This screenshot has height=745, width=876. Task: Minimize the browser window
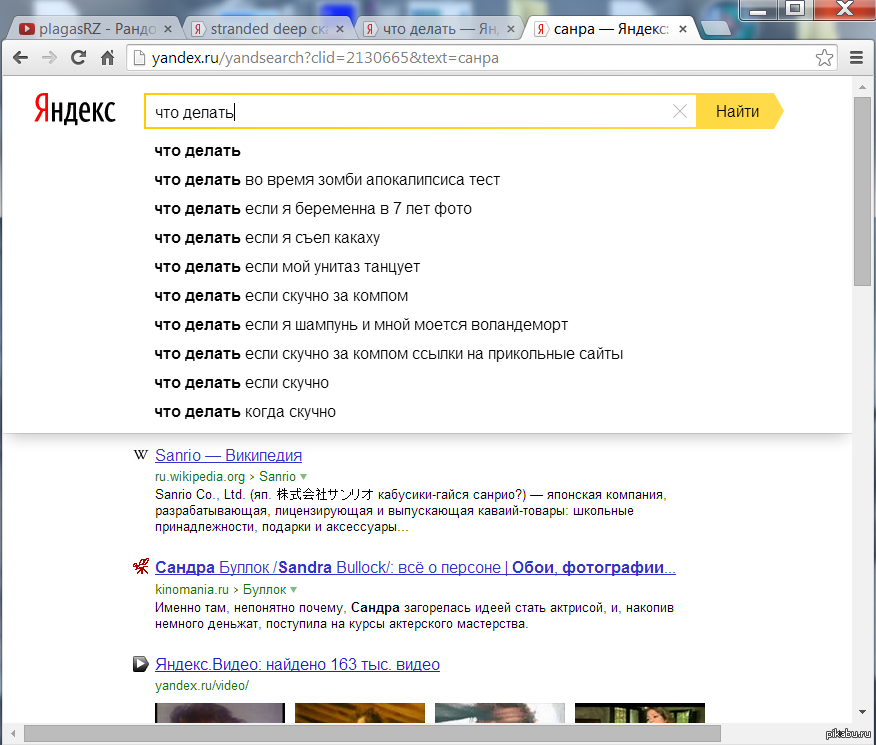click(x=758, y=9)
